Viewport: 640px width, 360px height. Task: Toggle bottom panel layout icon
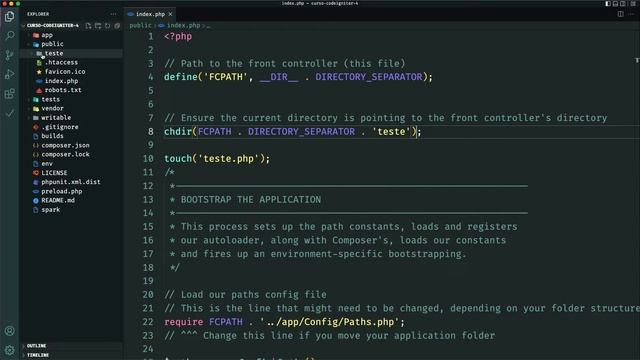[615, 3]
